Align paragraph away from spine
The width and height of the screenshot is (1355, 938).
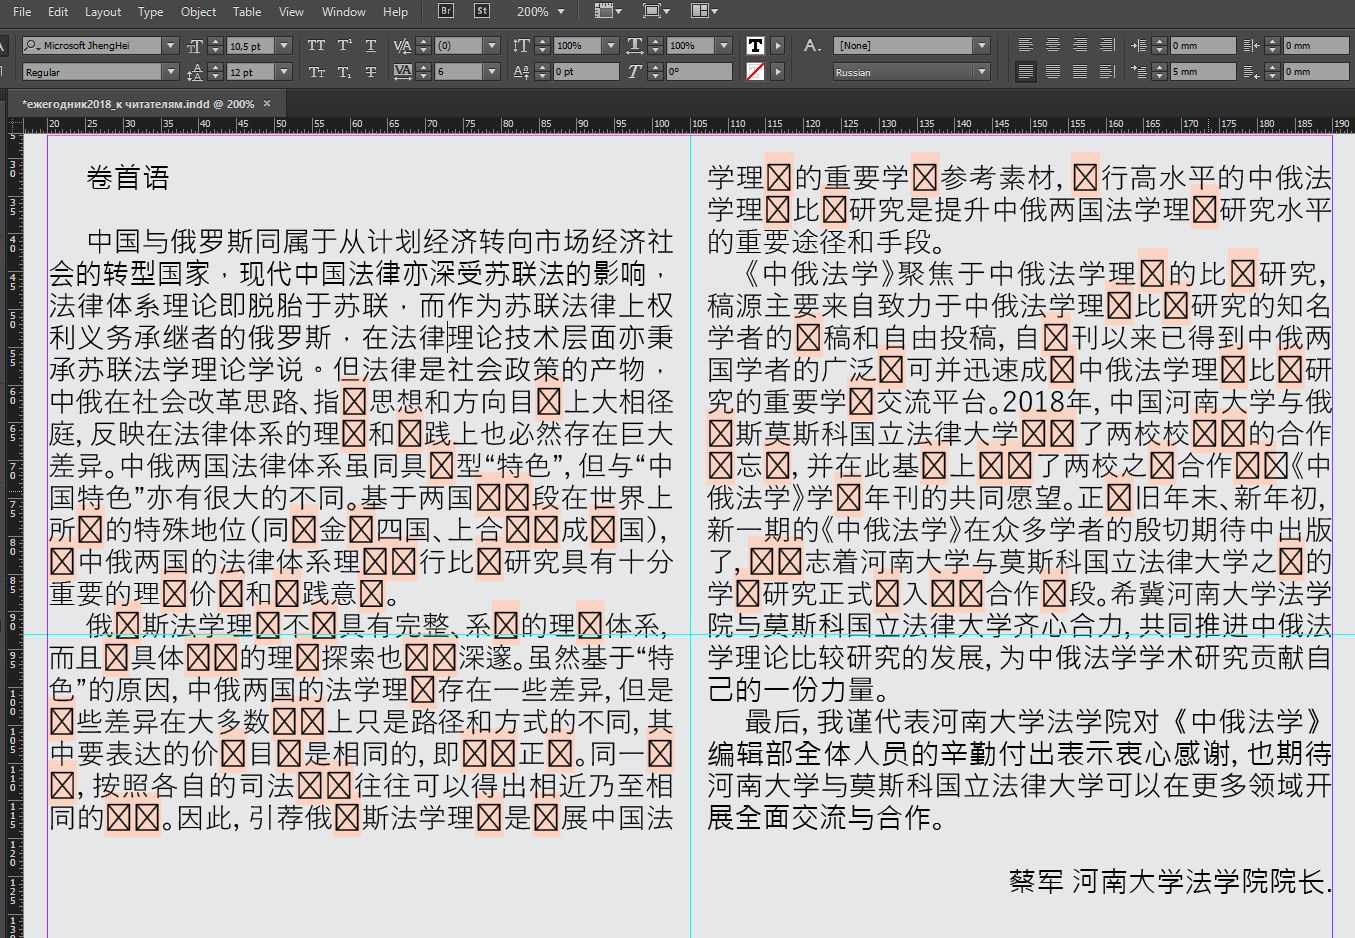click(1107, 72)
